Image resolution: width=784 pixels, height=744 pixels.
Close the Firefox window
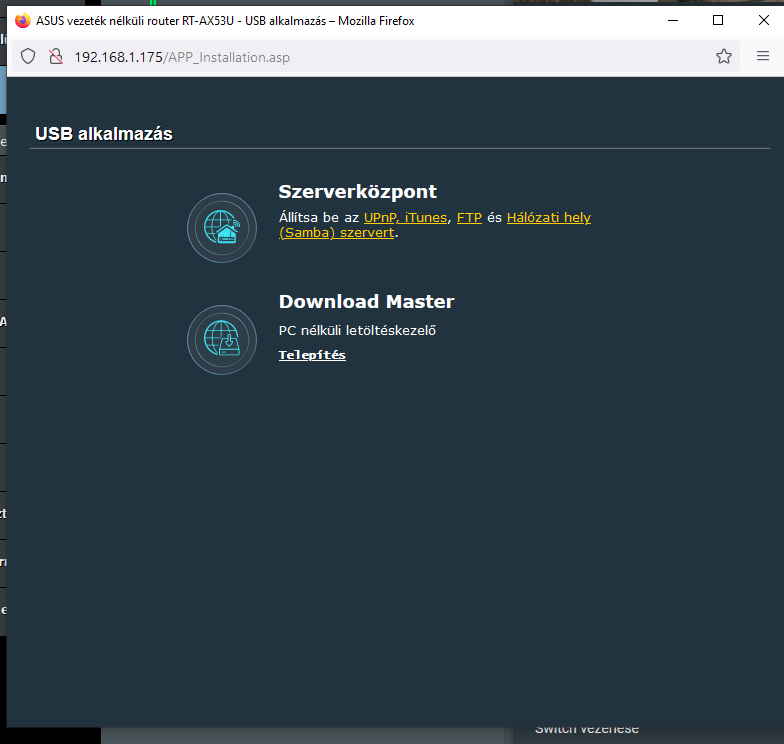click(x=764, y=20)
